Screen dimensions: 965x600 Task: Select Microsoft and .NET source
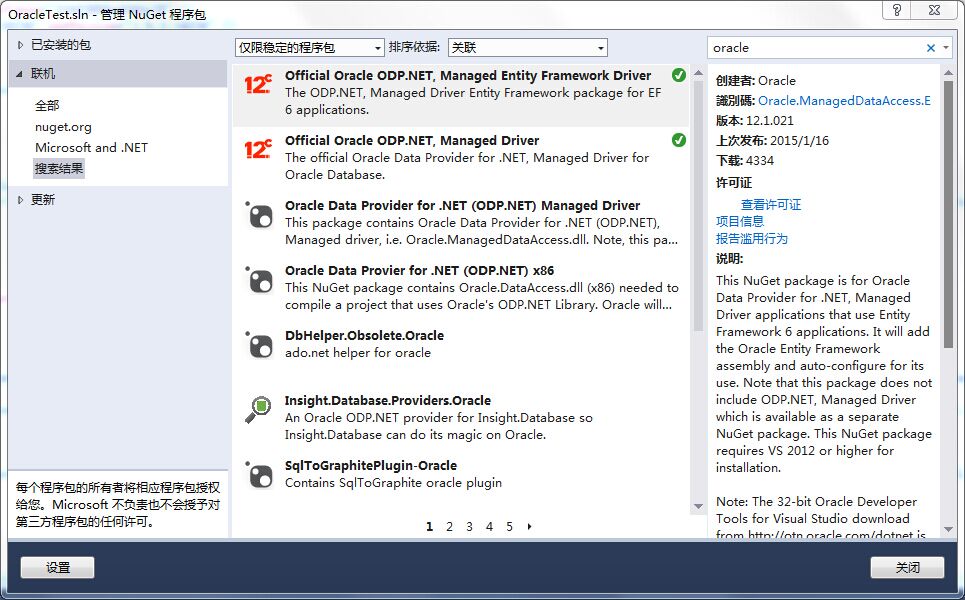[91, 148]
